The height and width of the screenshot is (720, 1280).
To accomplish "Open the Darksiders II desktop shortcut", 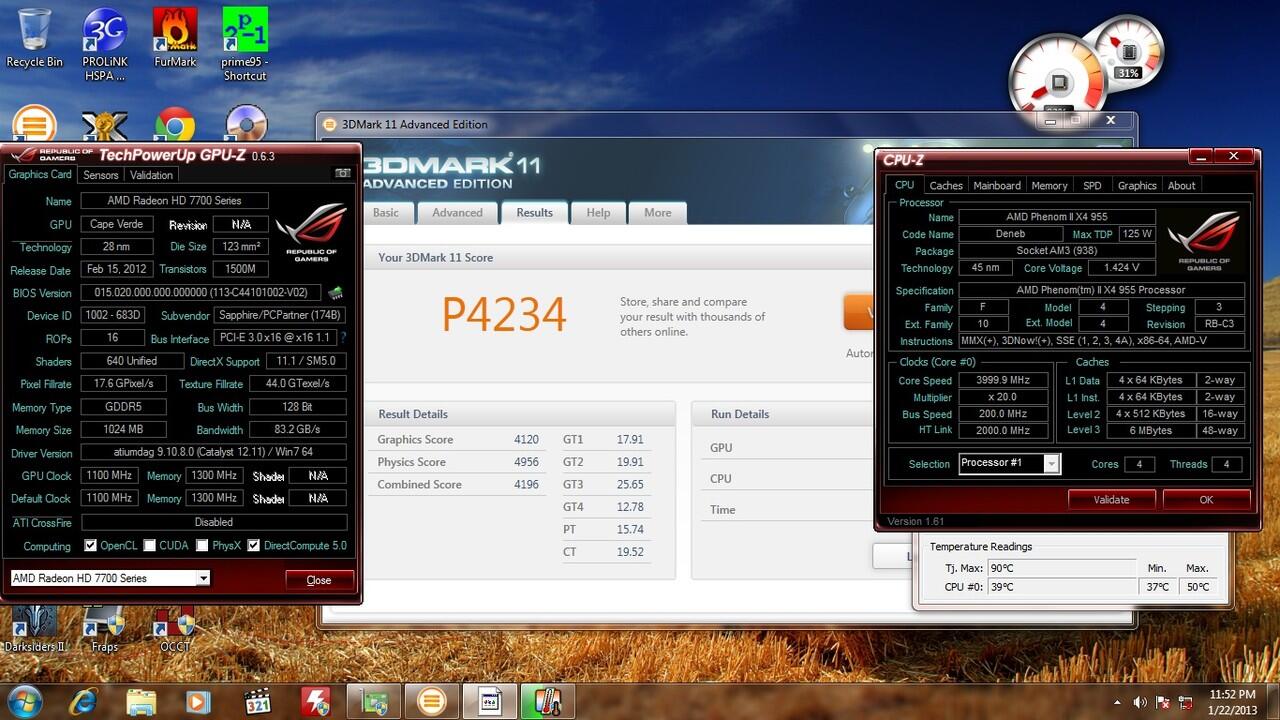I will (34, 629).
